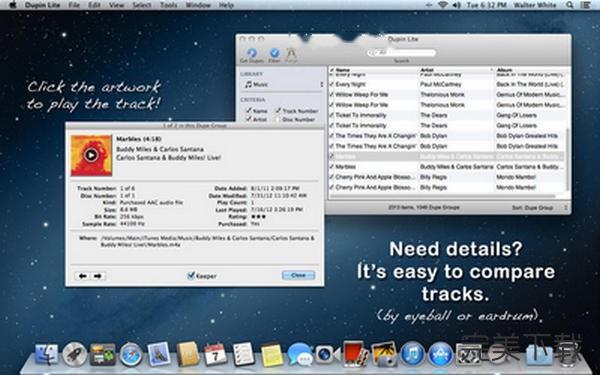
Task: Click the items and Dupe Groups status text
Action: point(424,207)
